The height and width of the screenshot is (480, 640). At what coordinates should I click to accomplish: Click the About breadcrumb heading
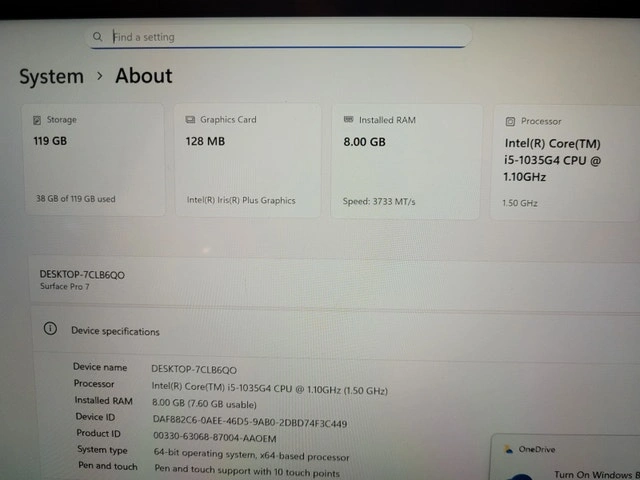143,76
